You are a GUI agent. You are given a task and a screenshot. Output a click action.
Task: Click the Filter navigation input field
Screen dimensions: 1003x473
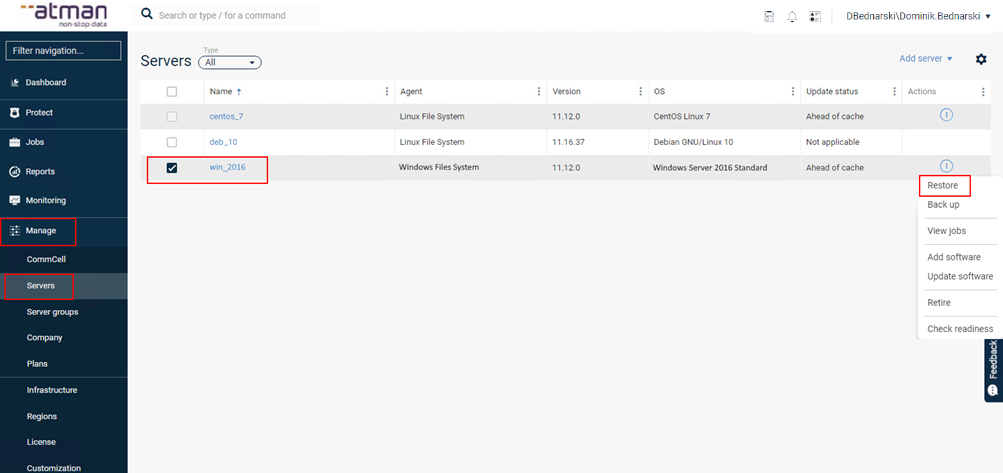coord(63,50)
